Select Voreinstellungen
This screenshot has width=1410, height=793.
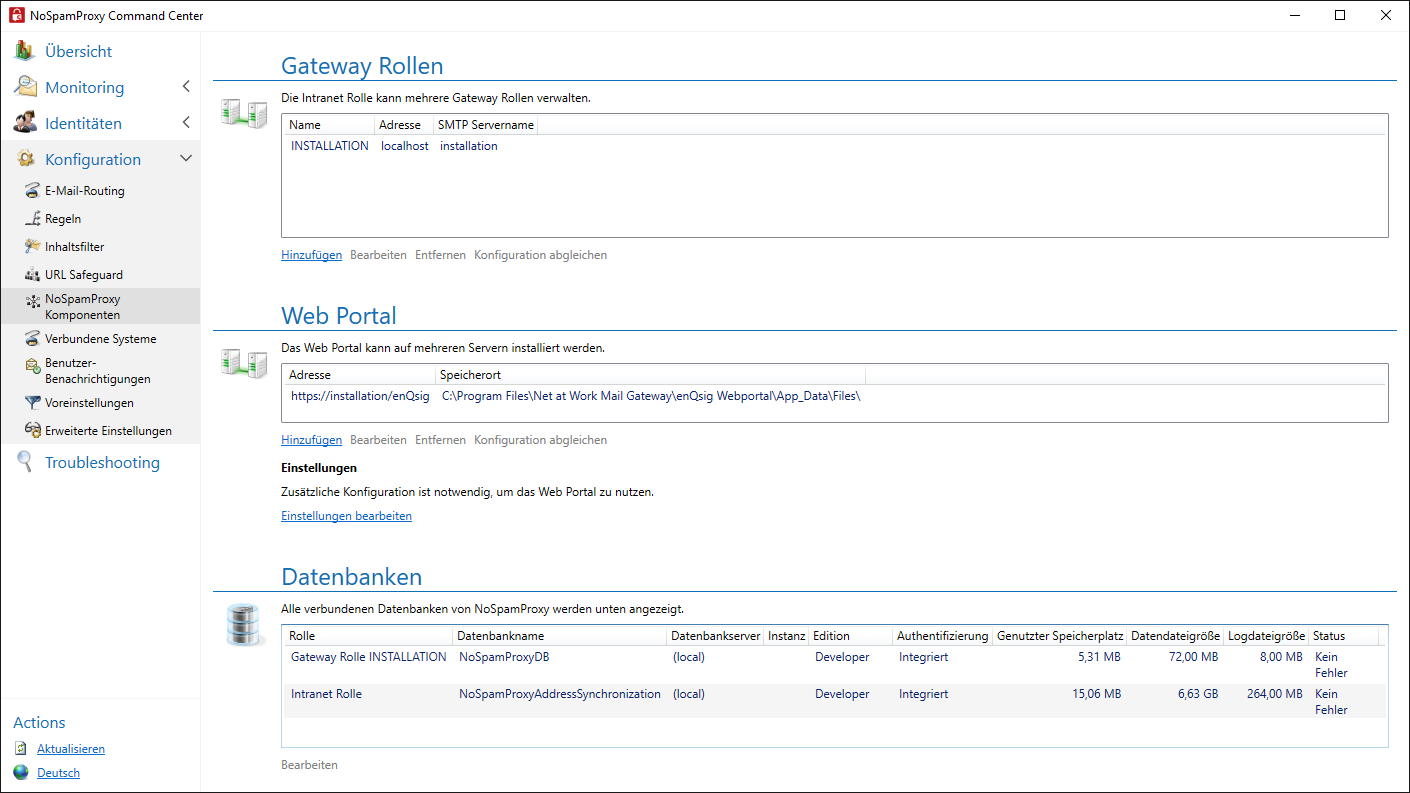click(x=89, y=403)
